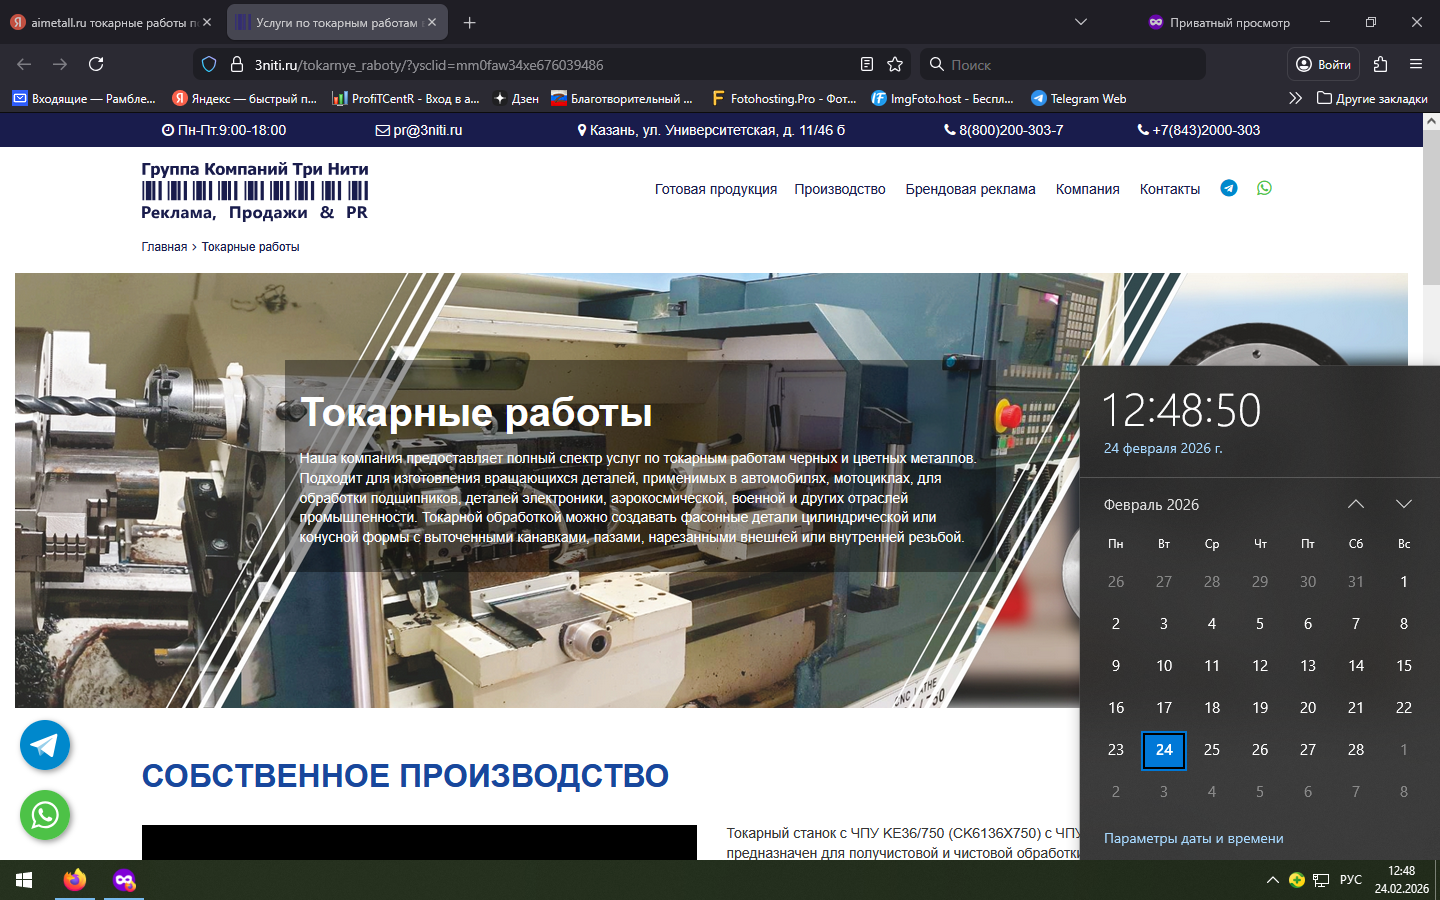This screenshot has height=900, width=1440.
Task: Open WhatsApp icon in site navigation
Action: click(x=1264, y=188)
